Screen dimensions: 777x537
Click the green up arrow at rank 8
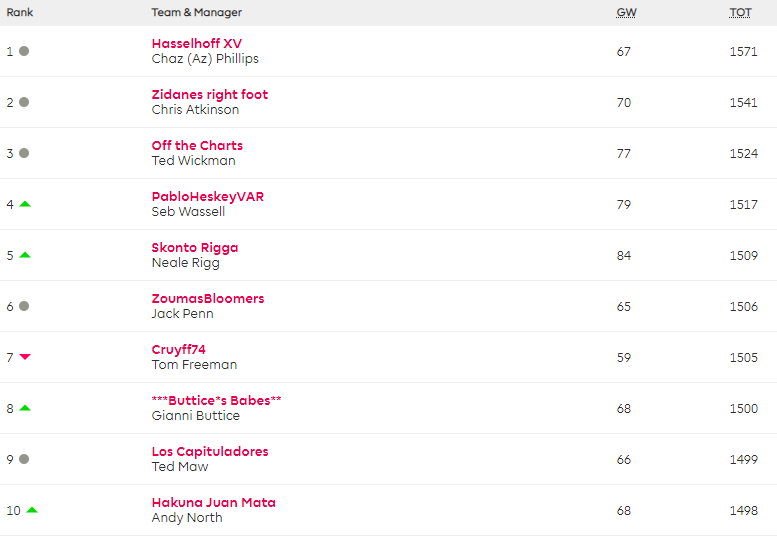coord(25,408)
